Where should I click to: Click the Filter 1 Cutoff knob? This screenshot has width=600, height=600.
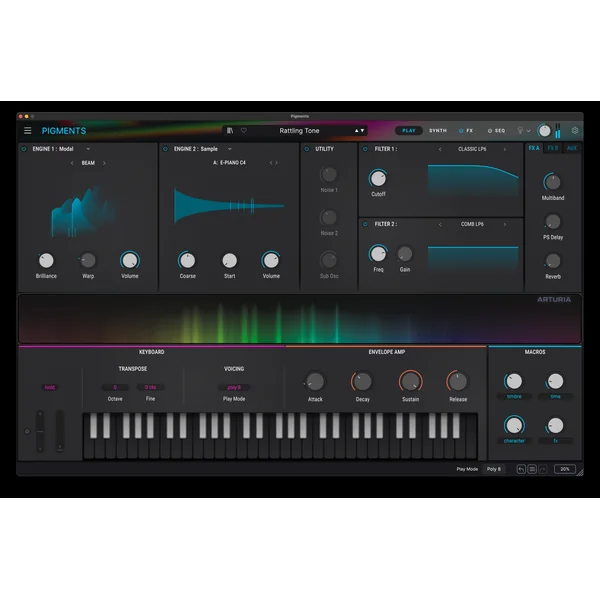click(x=378, y=178)
